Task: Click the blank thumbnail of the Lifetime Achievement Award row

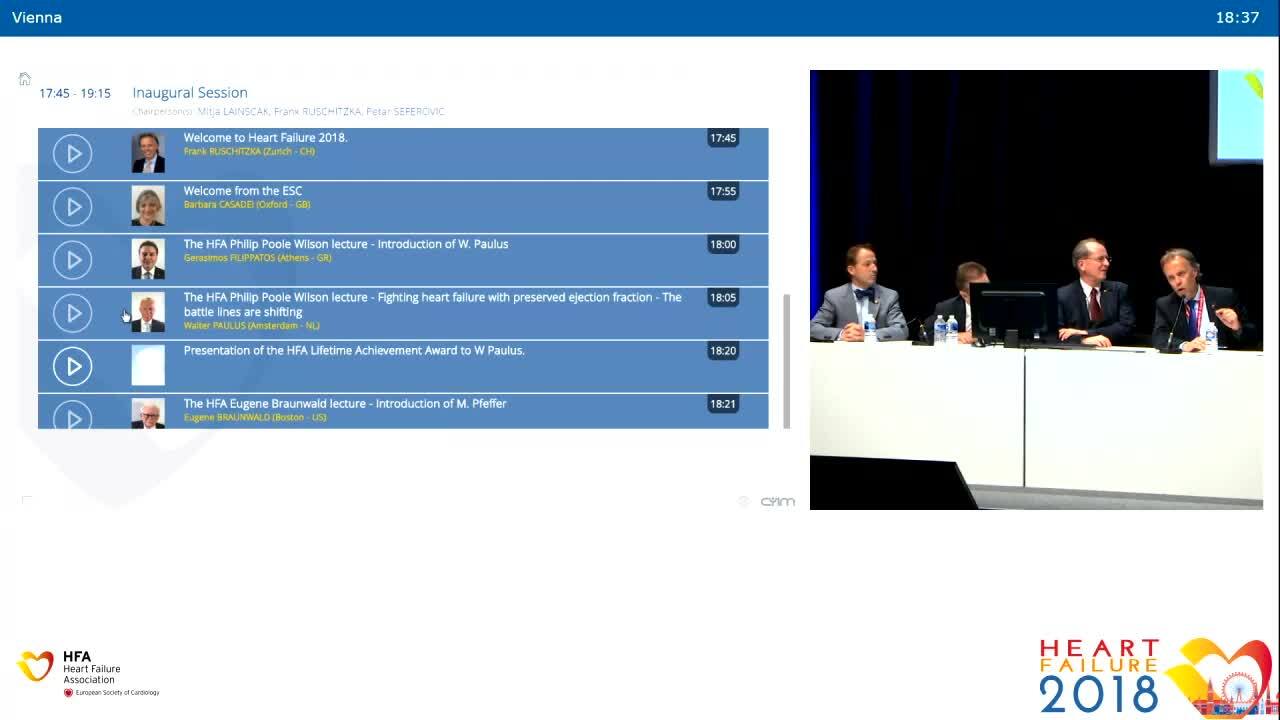Action: pyautogui.click(x=148, y=365)
